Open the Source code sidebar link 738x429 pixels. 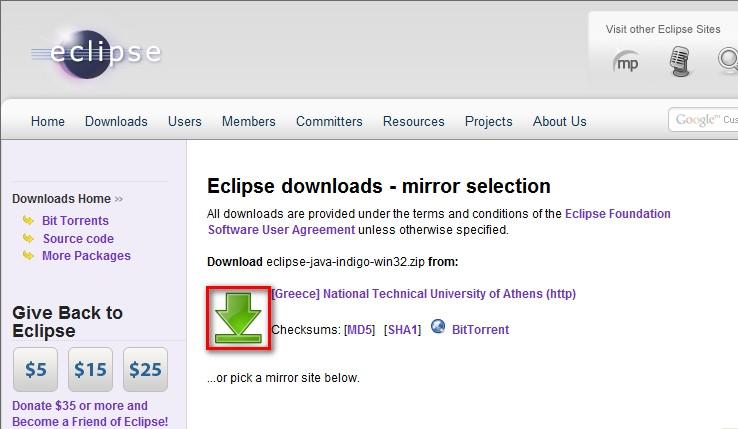(78, 239)
